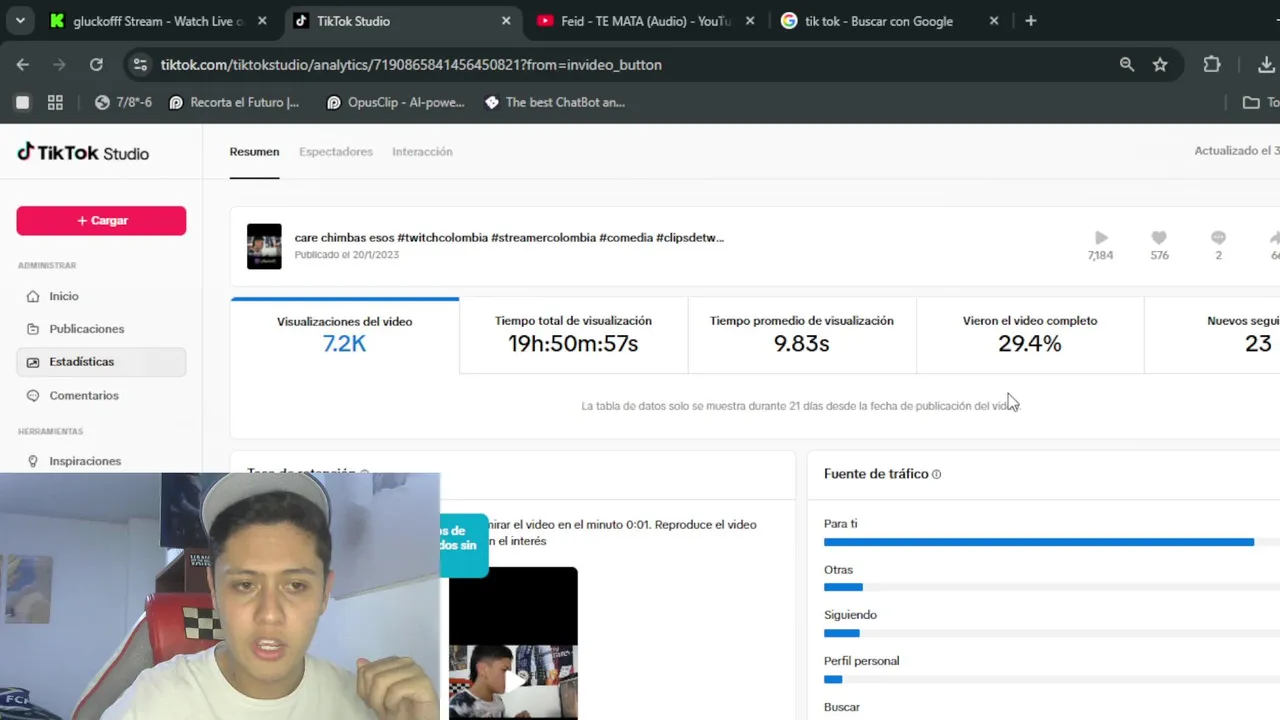The width and height of the screenshot is (1280, 720).
Task: Click the Inspiraciones lightbulb icon
Action: pos(33,461)
